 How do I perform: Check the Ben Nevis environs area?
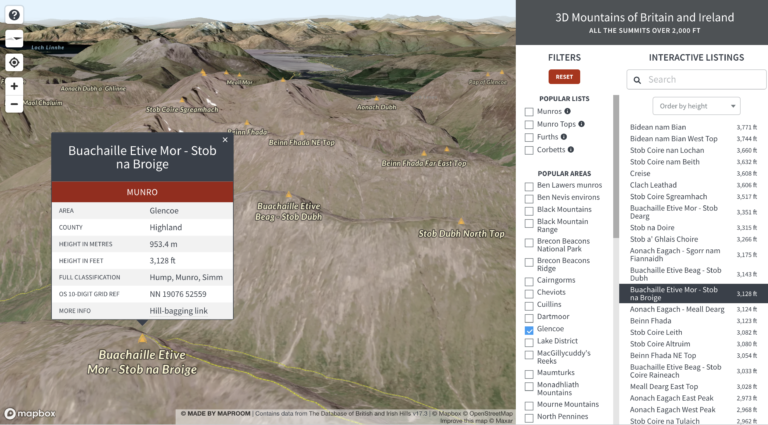coord(529,199)
